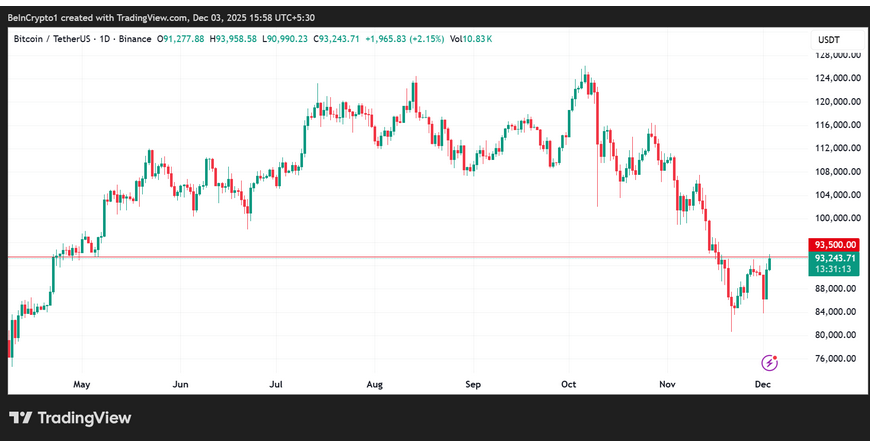Click the Vol 10.83K volume indicator
Screen dimensions: 870x441
coord(470,39)
